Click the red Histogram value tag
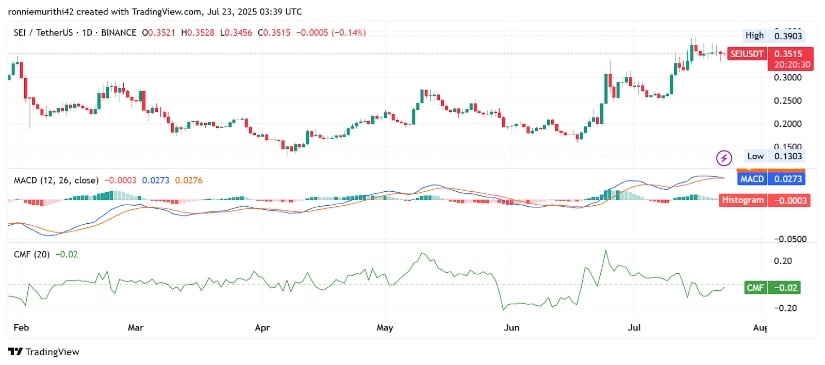 coord(763,200)
